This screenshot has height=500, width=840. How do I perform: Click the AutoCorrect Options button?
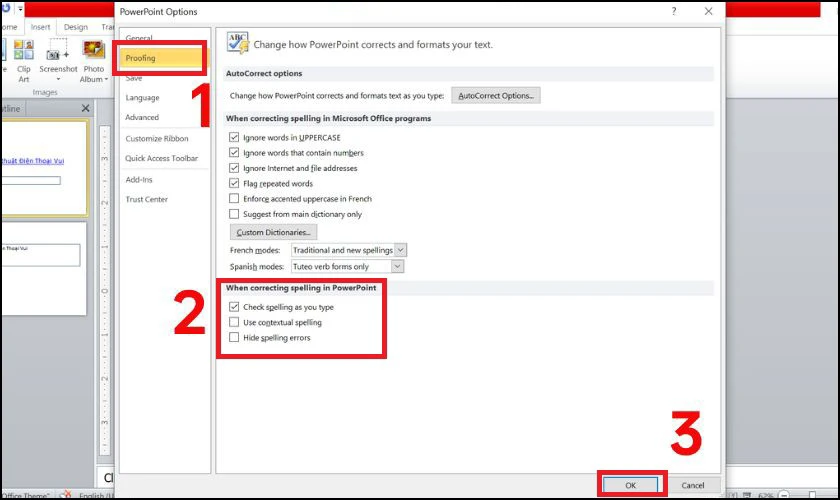coord(496,95)
